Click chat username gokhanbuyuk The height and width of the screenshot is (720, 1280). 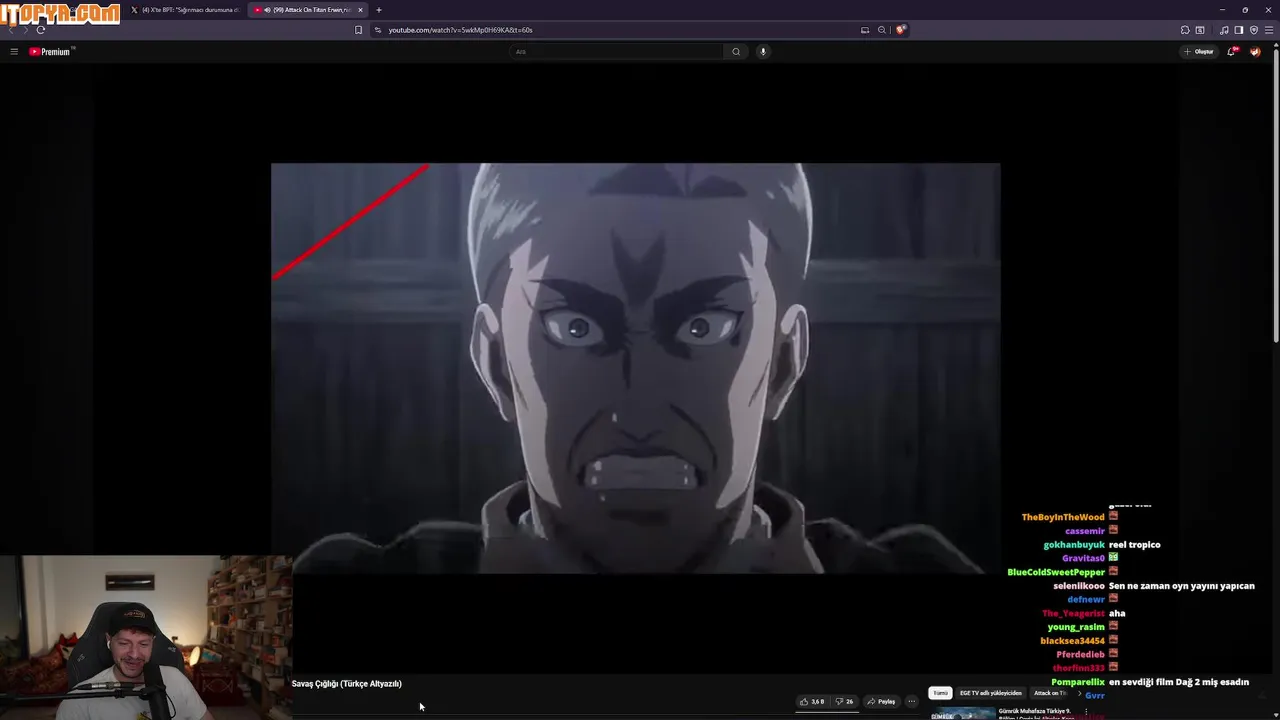[x=1074, y=545]
